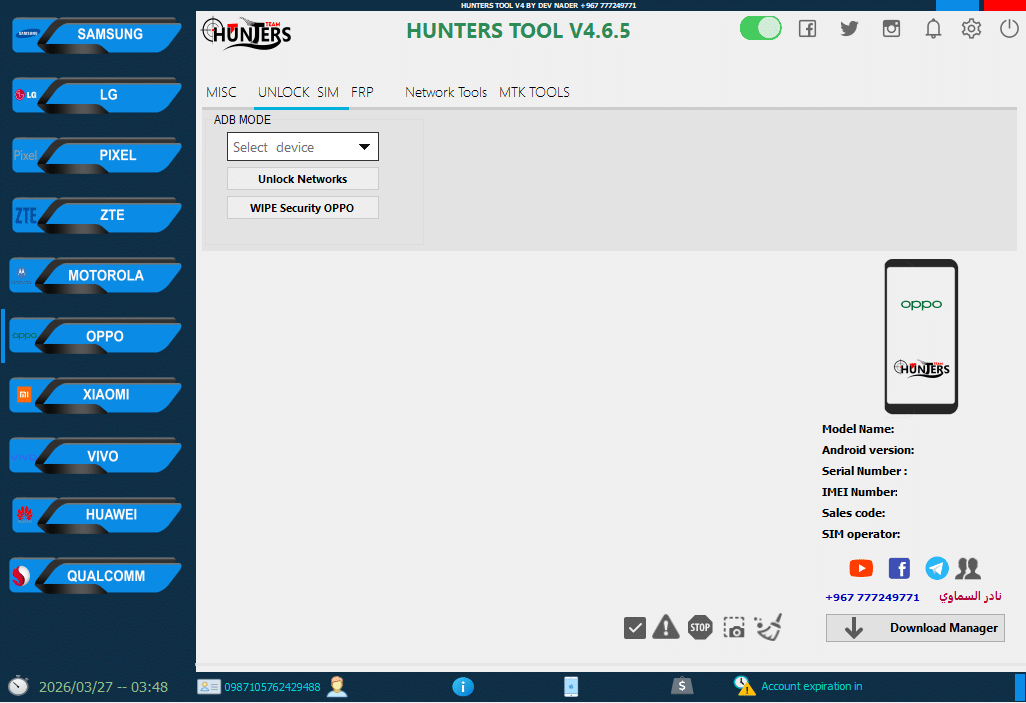Click the broom clean-log icon
The height and width of the screenshot is (703, 1026).
(768, 627)
